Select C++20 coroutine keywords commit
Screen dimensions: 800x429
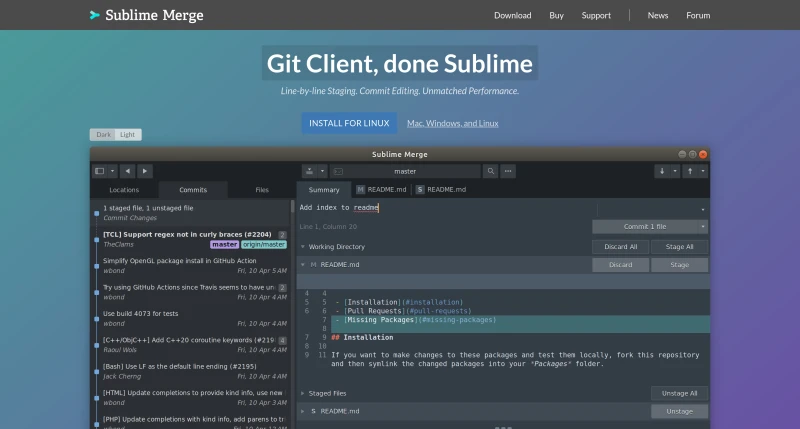click(x=191, y=345)
